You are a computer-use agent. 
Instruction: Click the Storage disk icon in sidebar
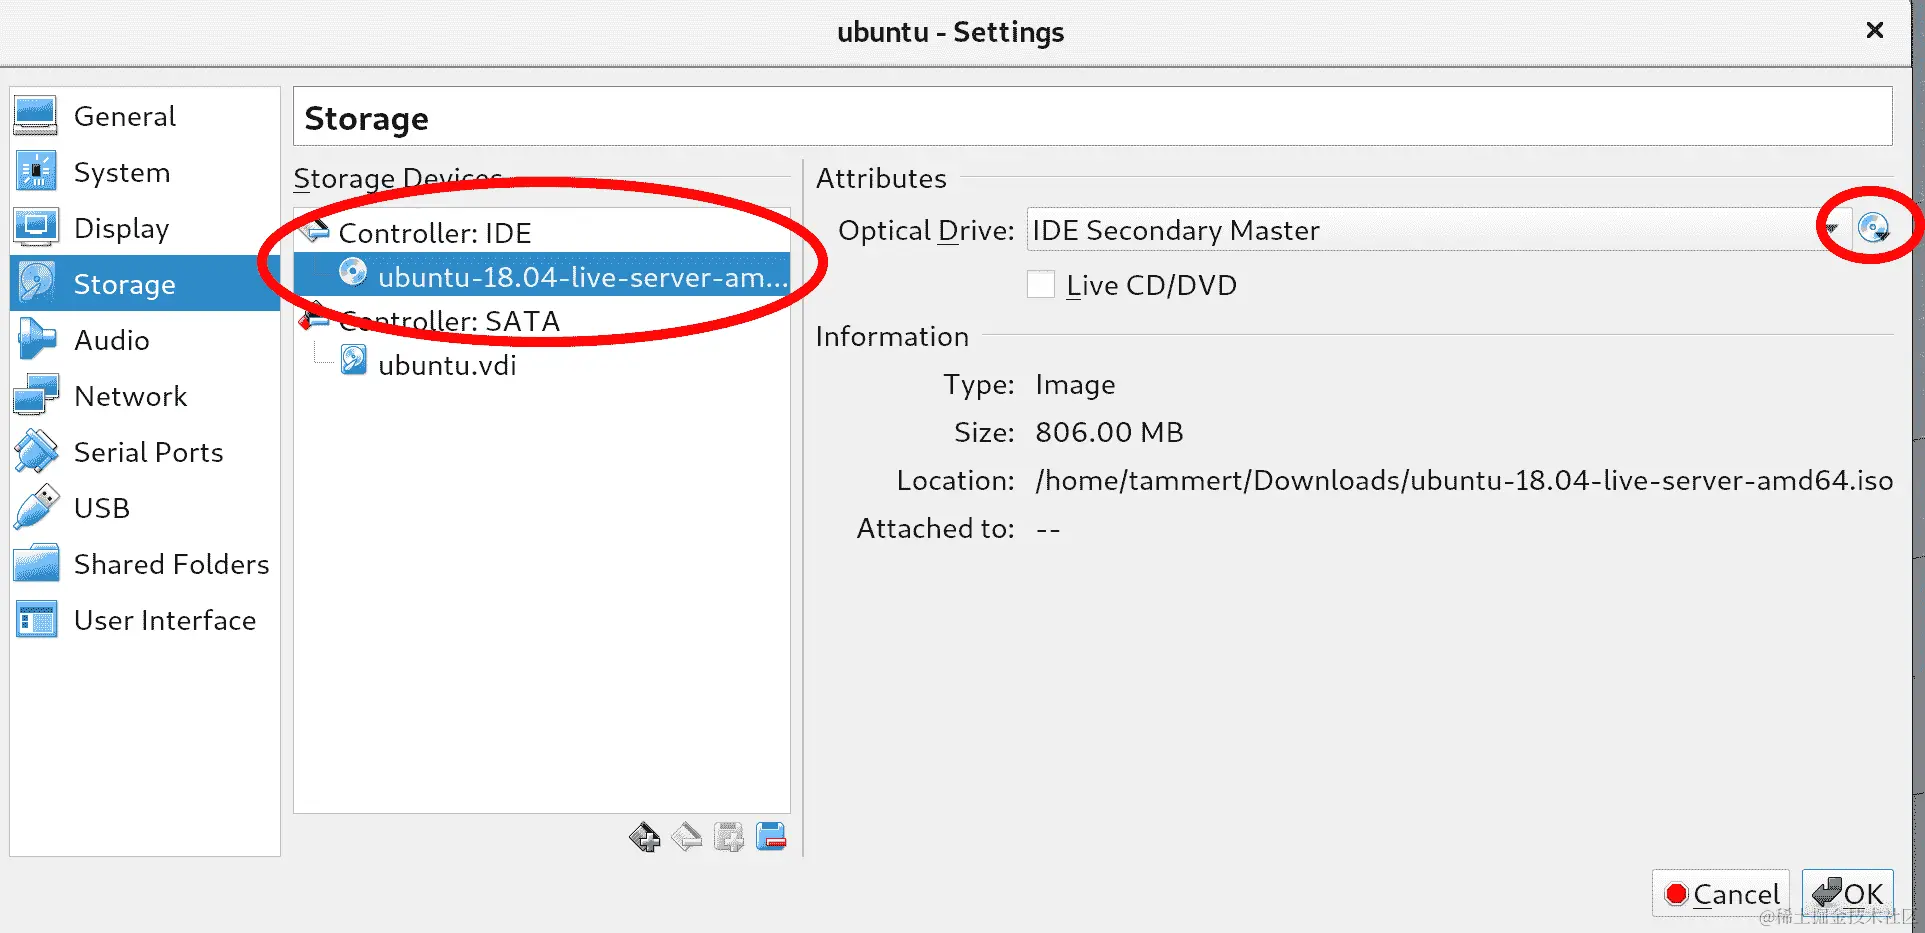click(36, 284)
